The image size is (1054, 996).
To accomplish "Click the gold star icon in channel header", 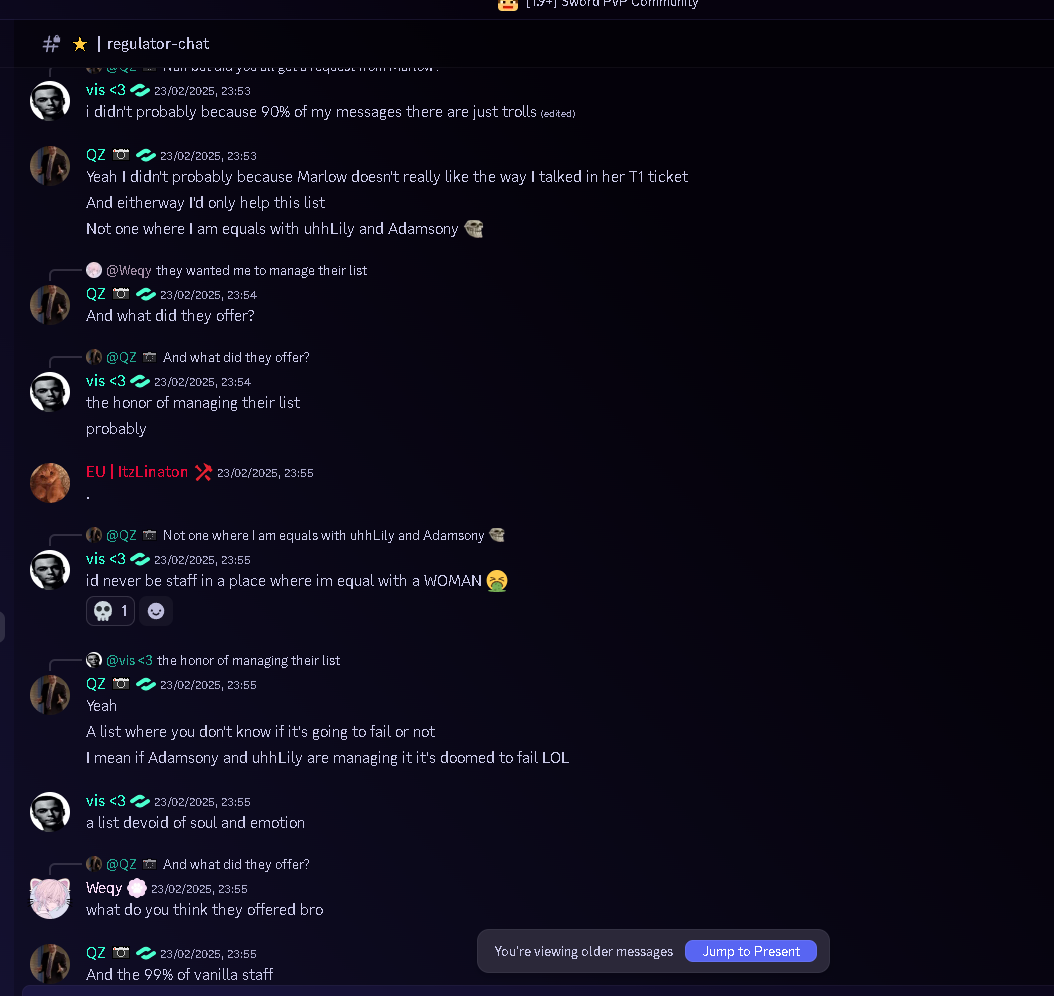I will 80,44.
